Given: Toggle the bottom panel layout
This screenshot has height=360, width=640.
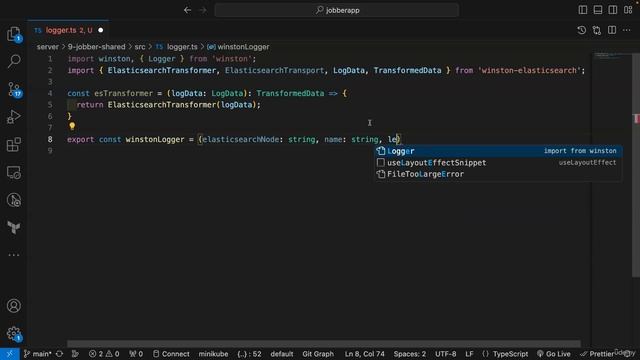Looking at the screenshot, I should click(598, 10).
